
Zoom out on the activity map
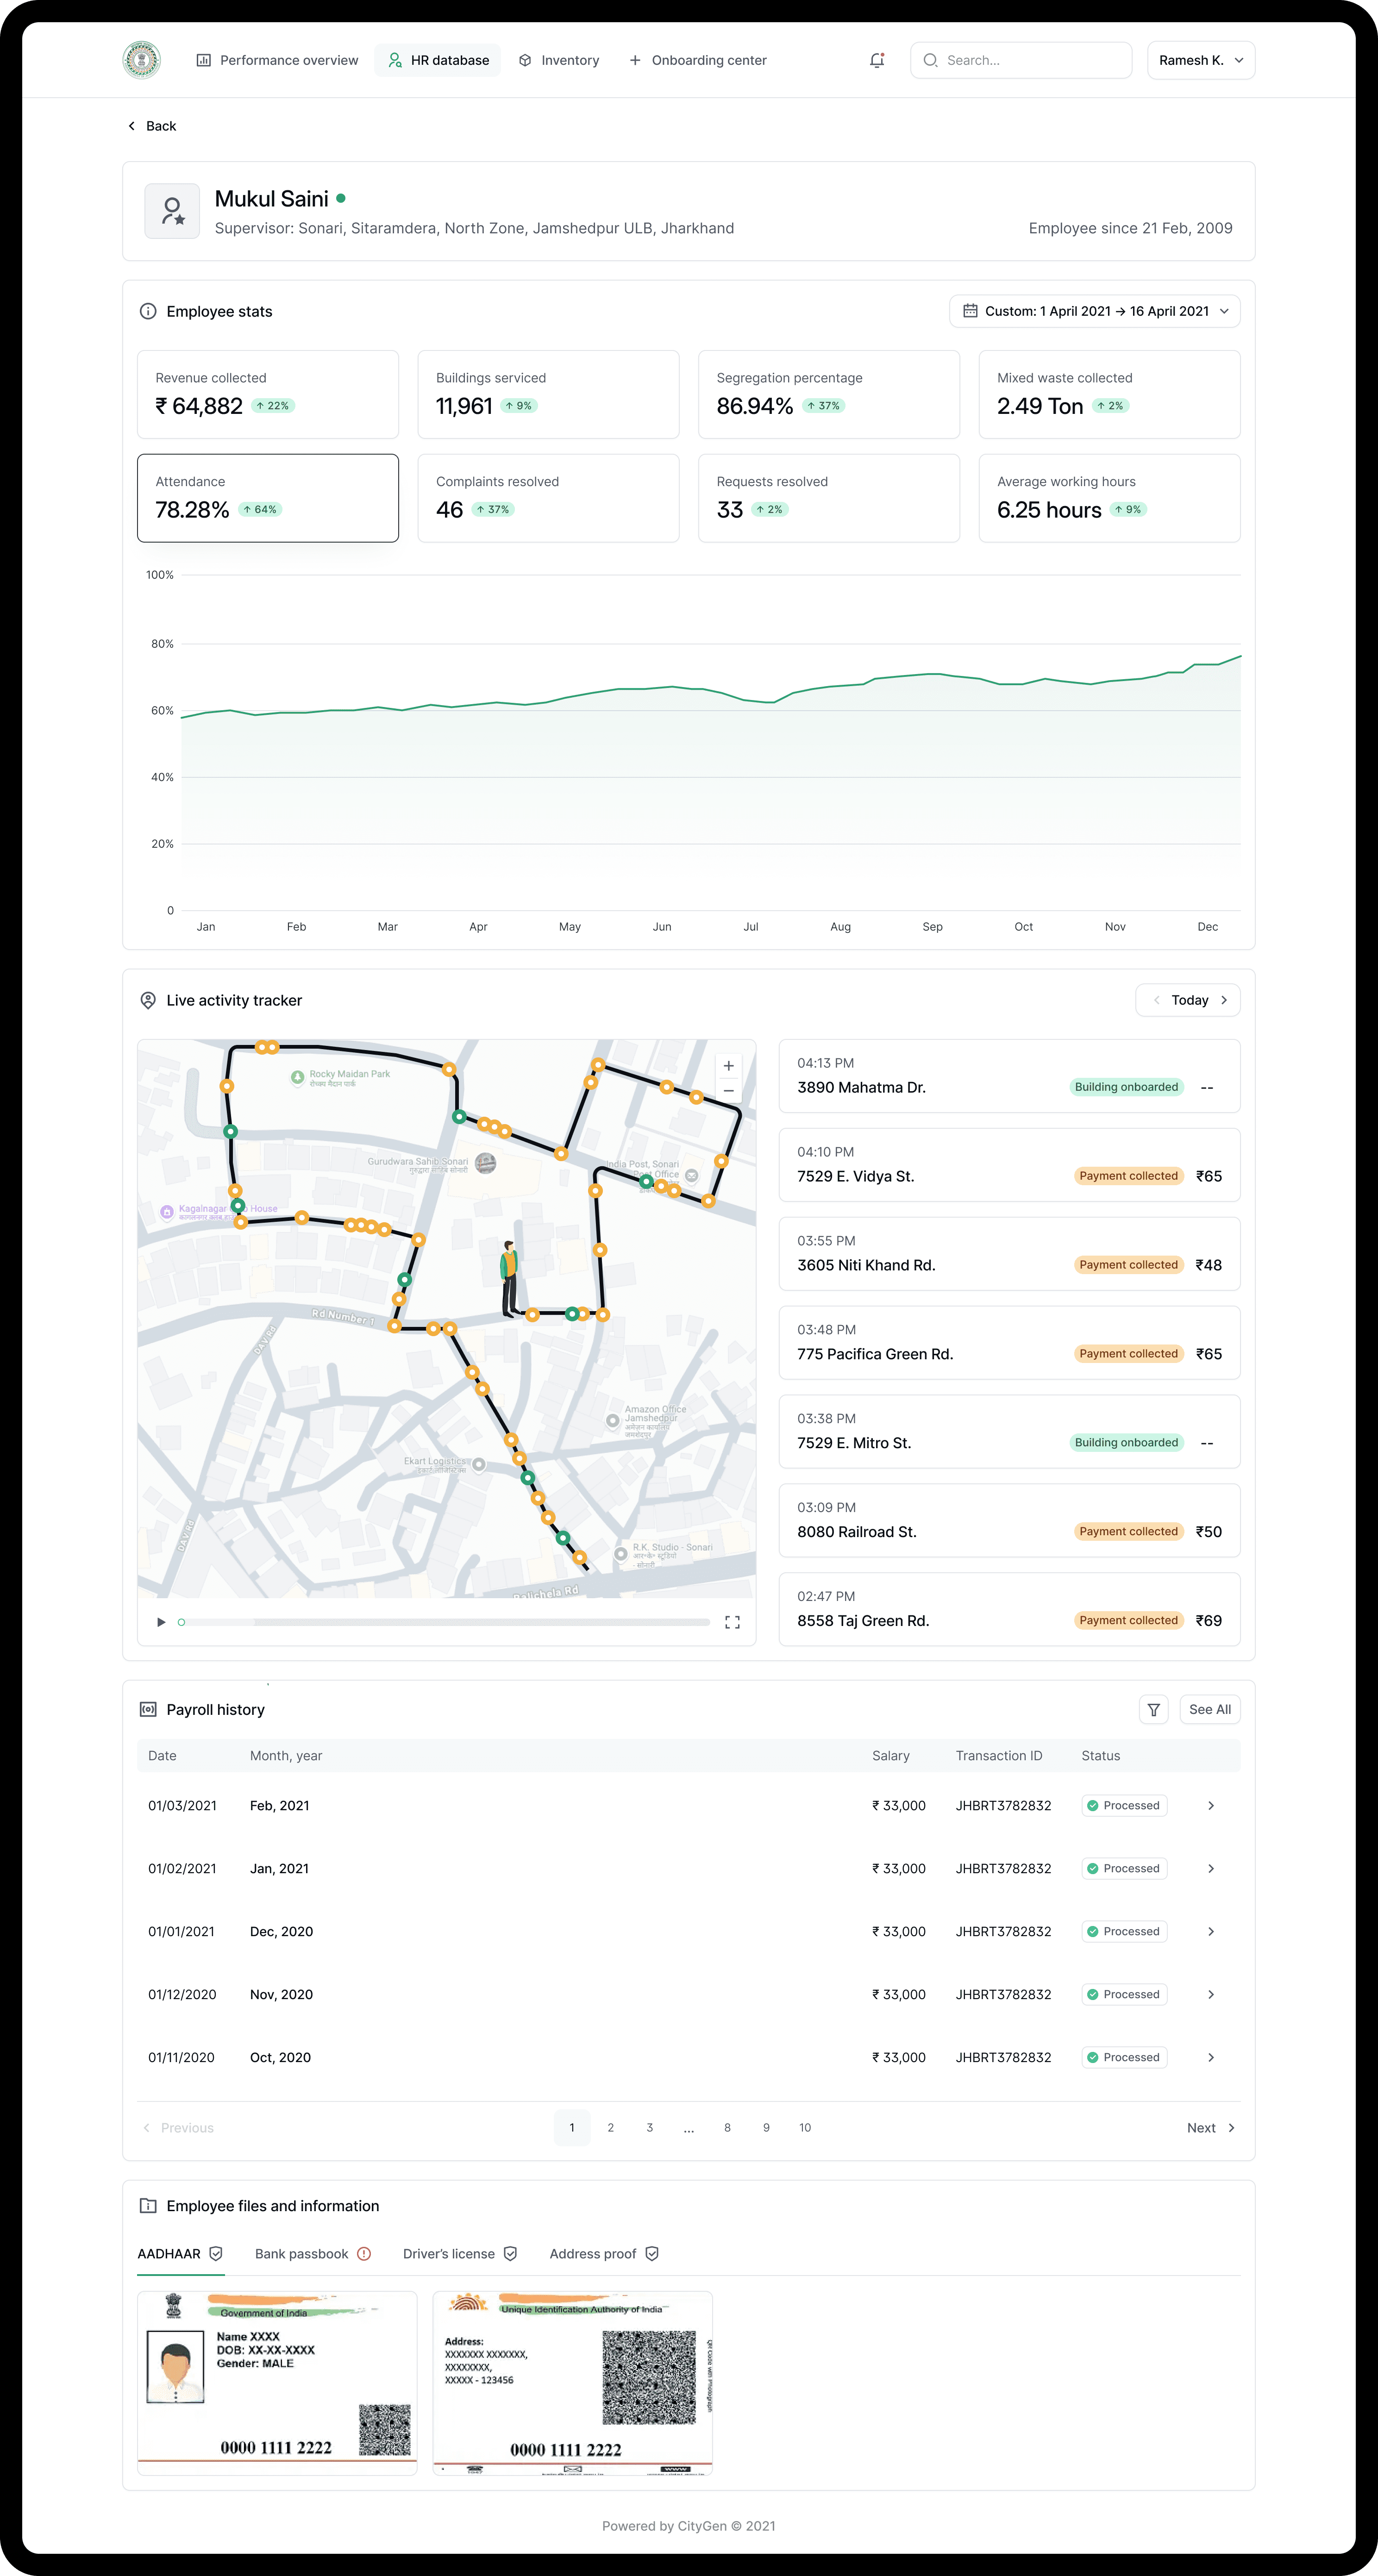(x=729, y=1091)
